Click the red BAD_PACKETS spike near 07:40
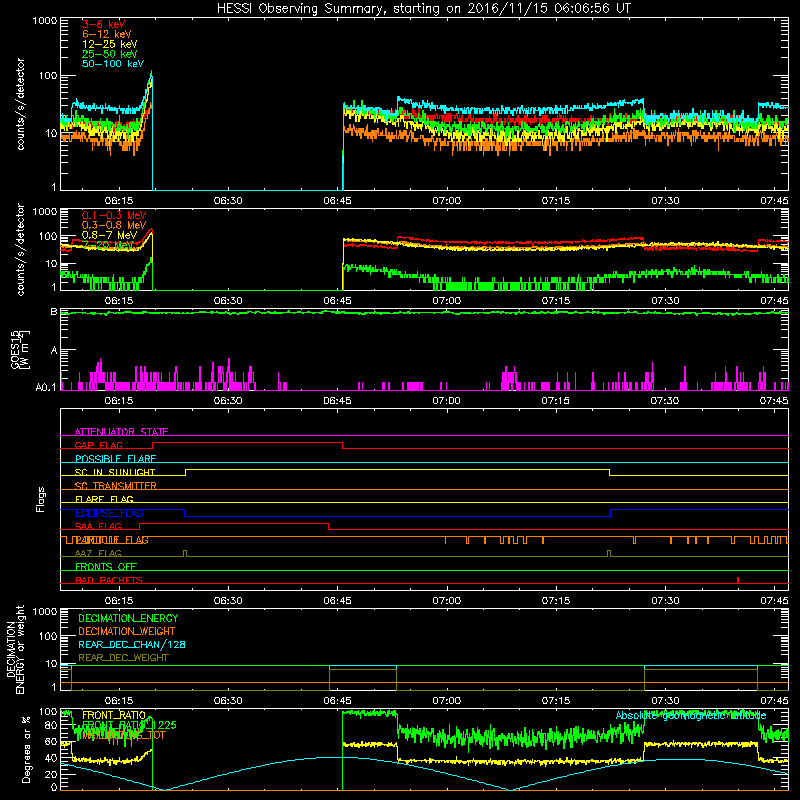Image resolution: width=800 pixels, height=800 pixels. [738, 580]
